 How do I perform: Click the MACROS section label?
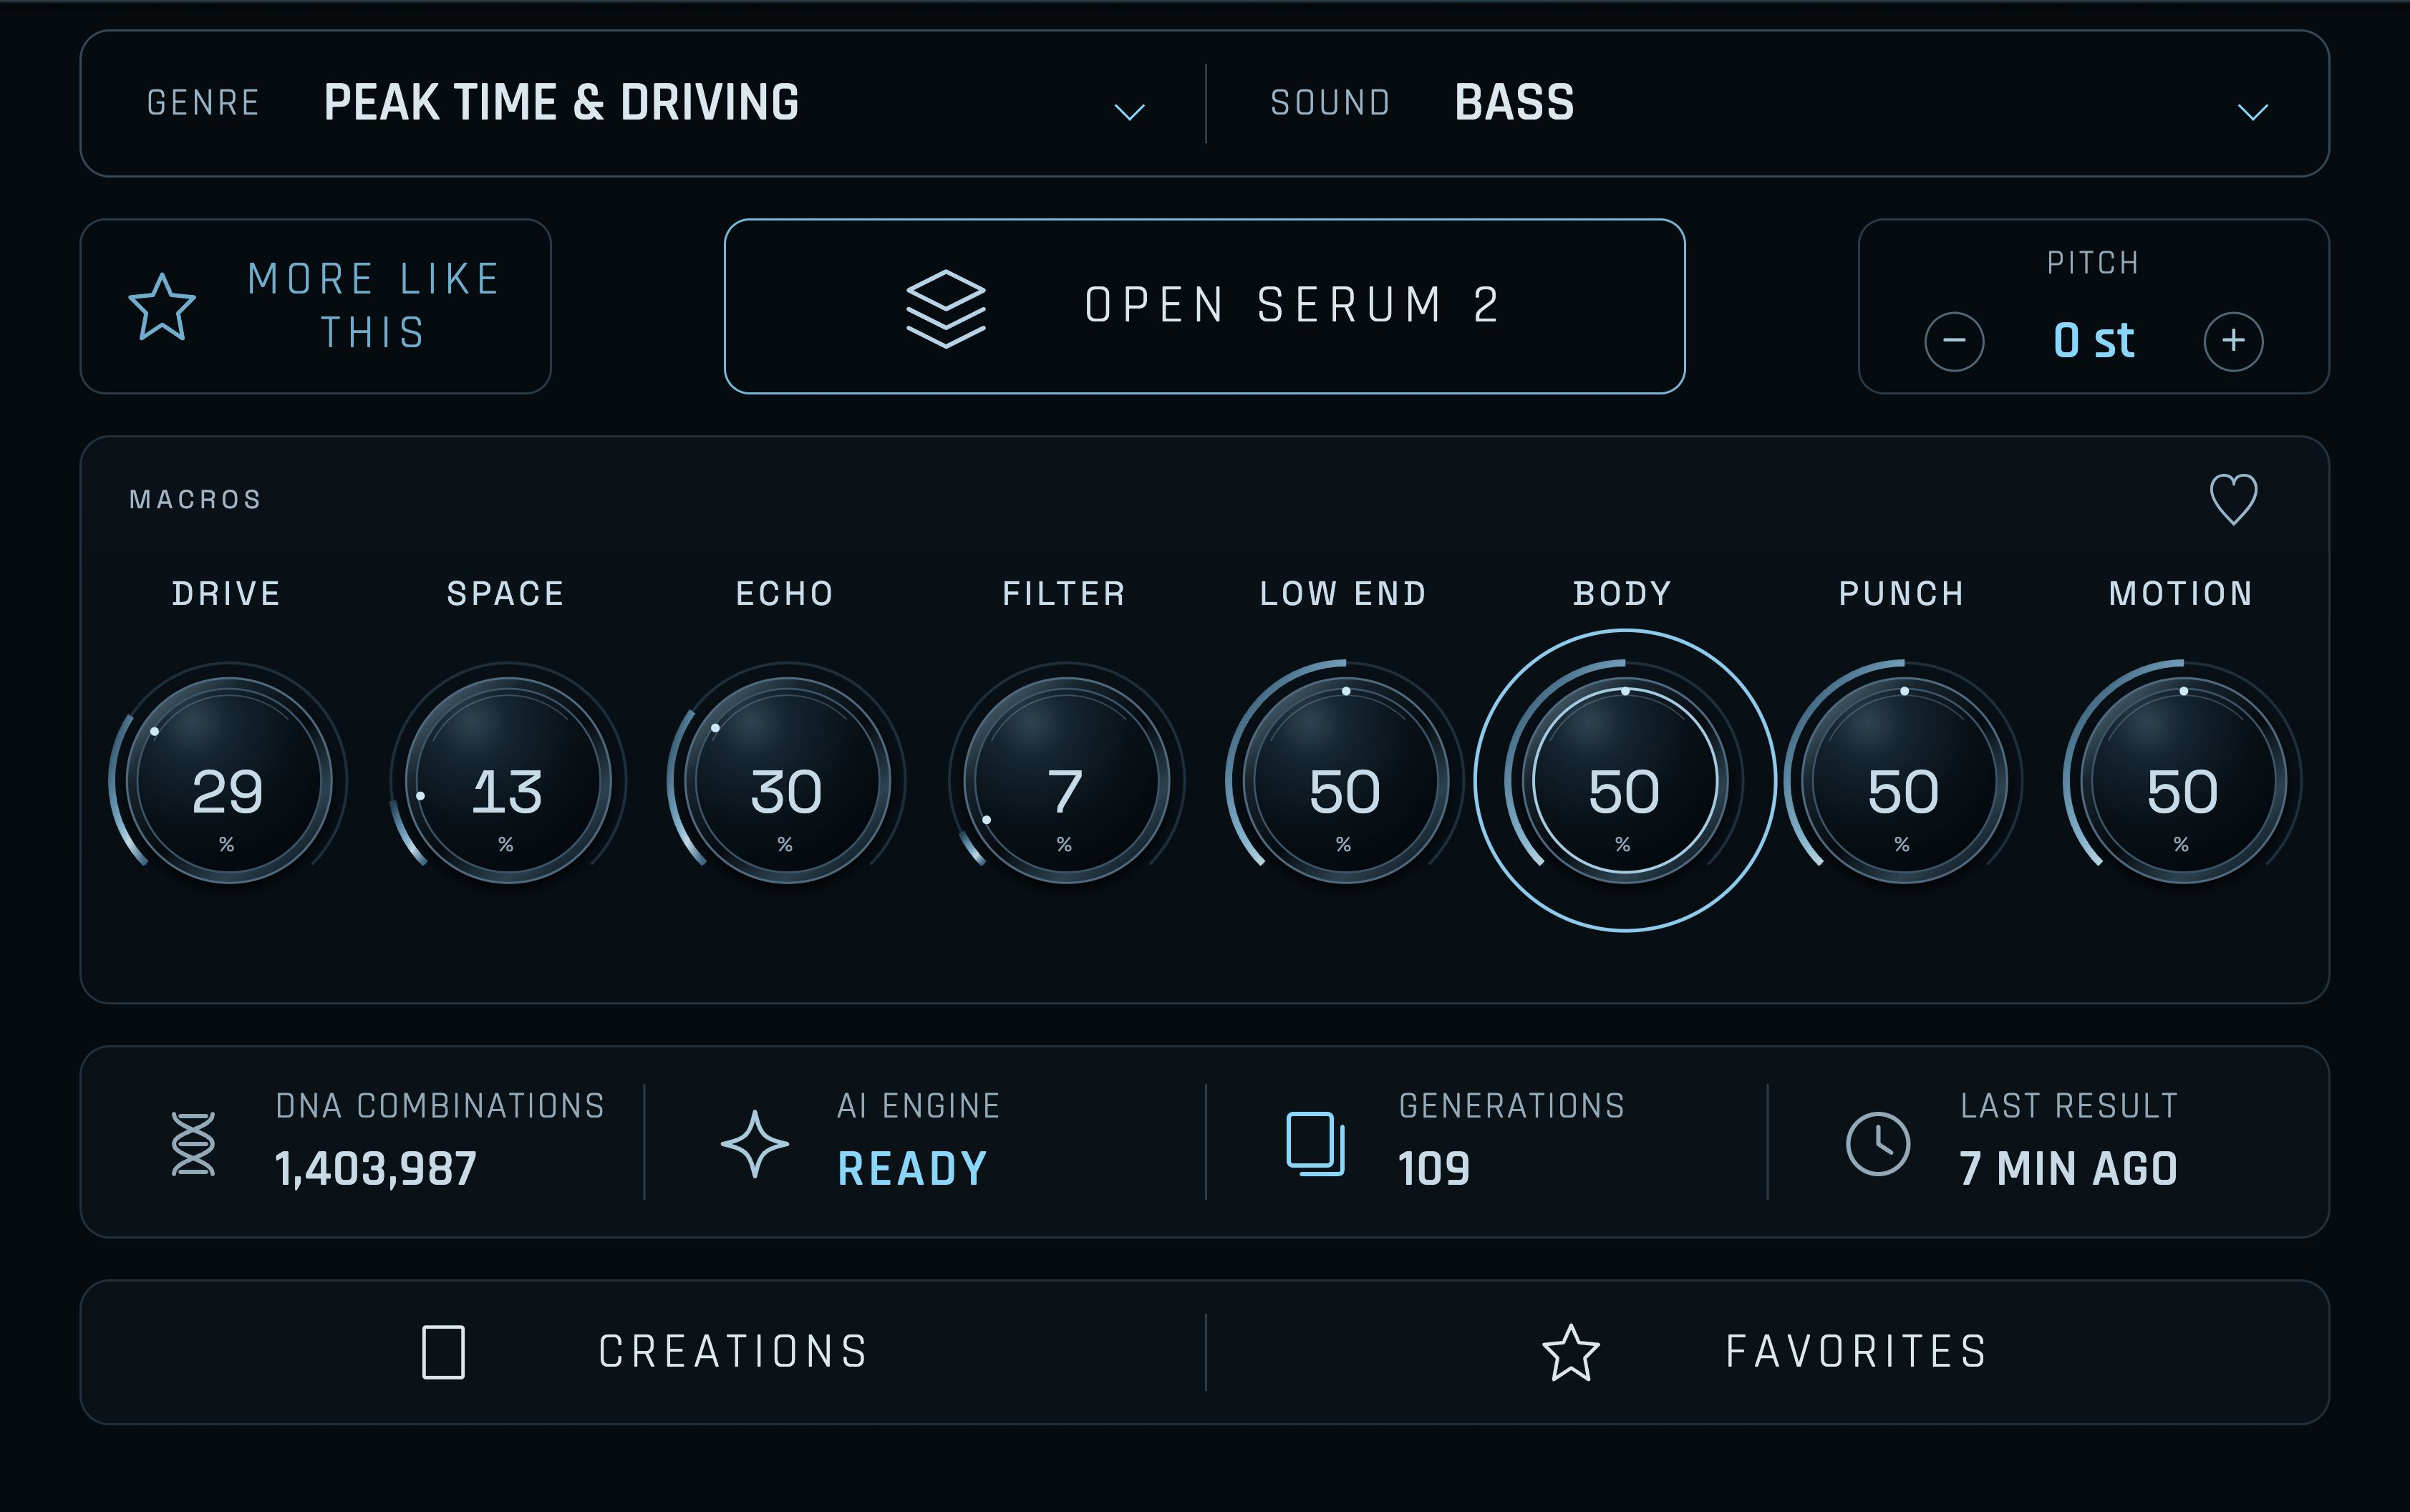tap(195, 499)
